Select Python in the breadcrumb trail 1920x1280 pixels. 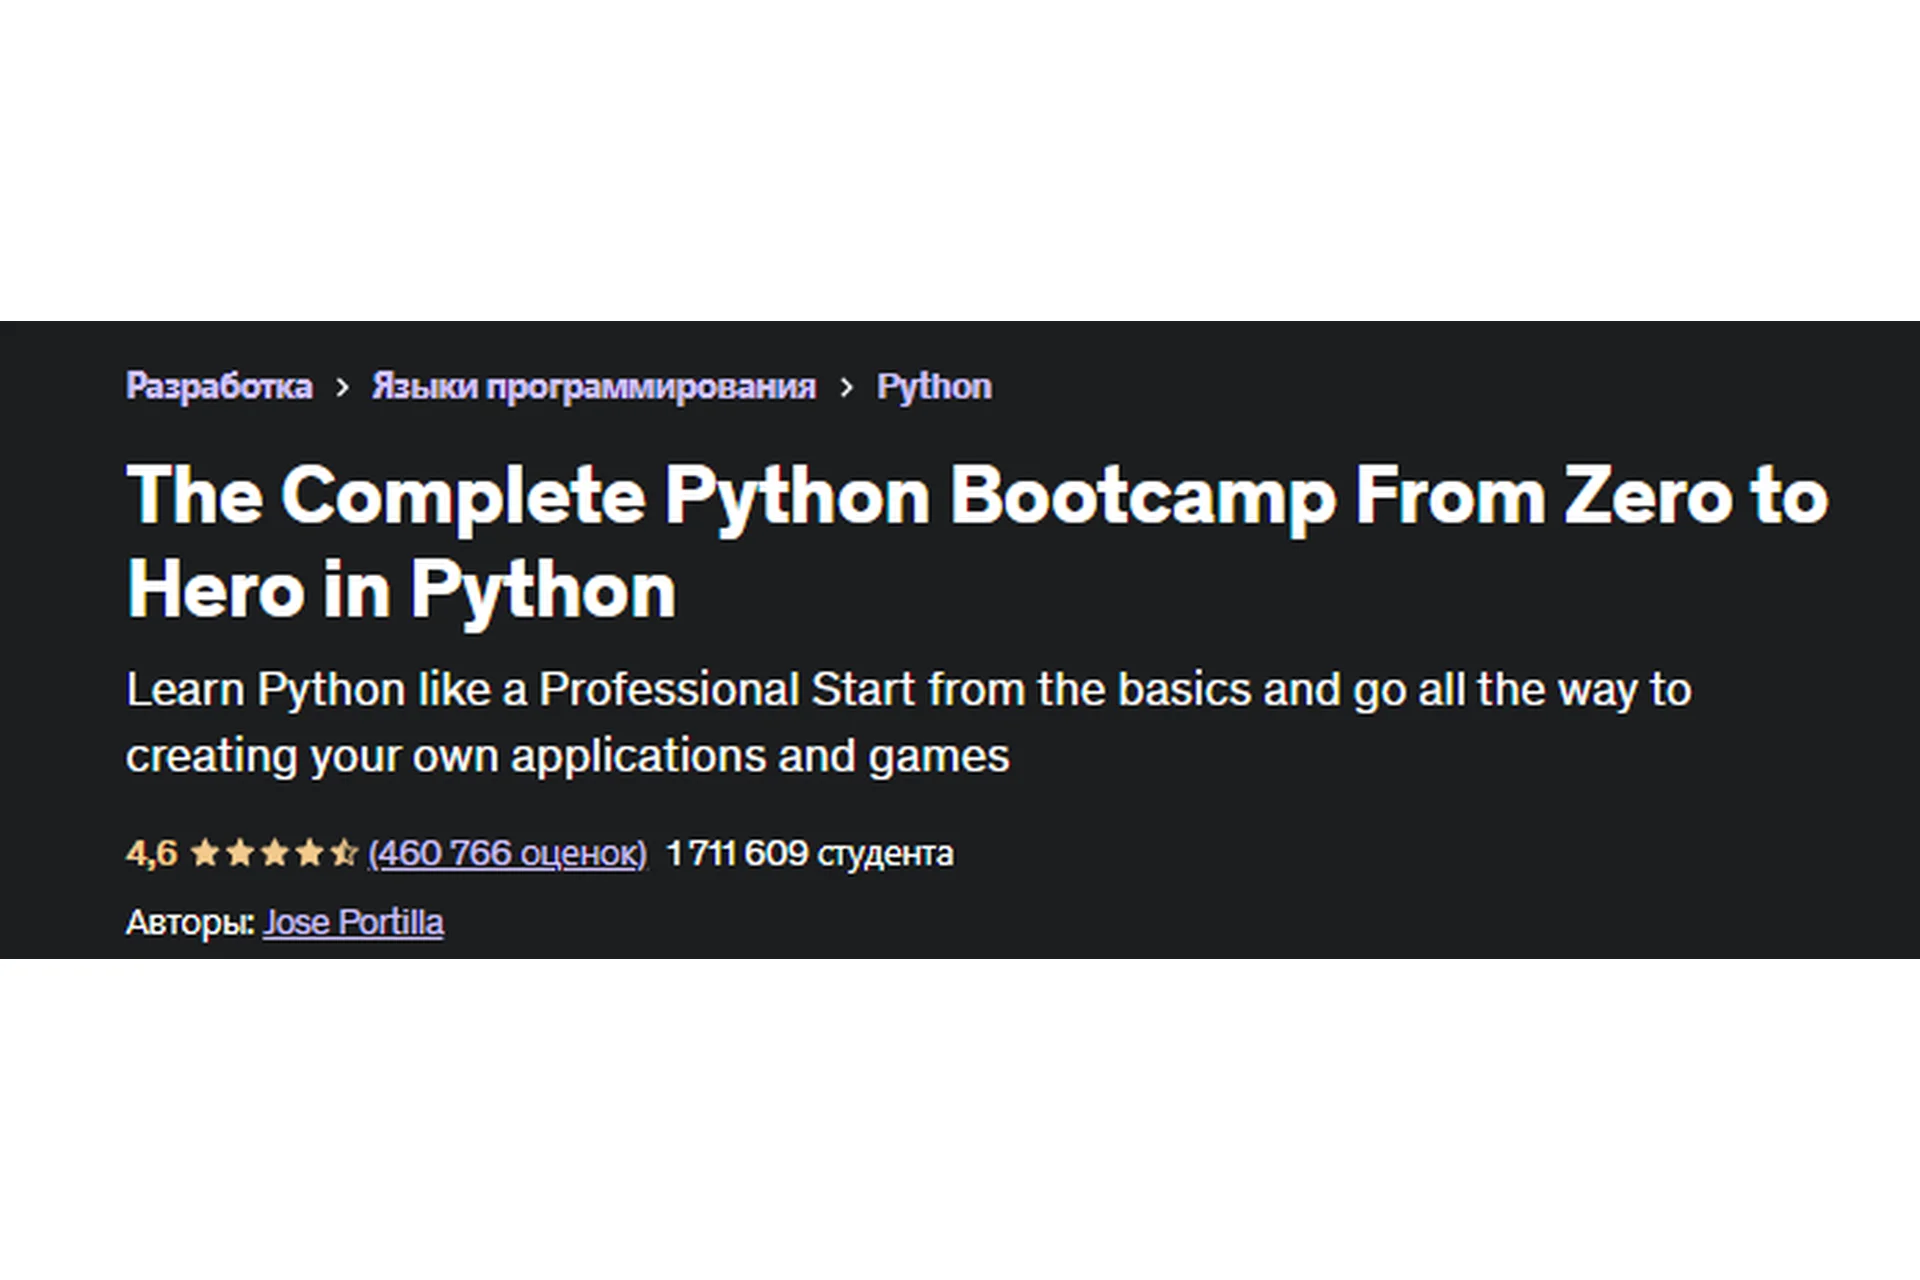tap(934, 386)
